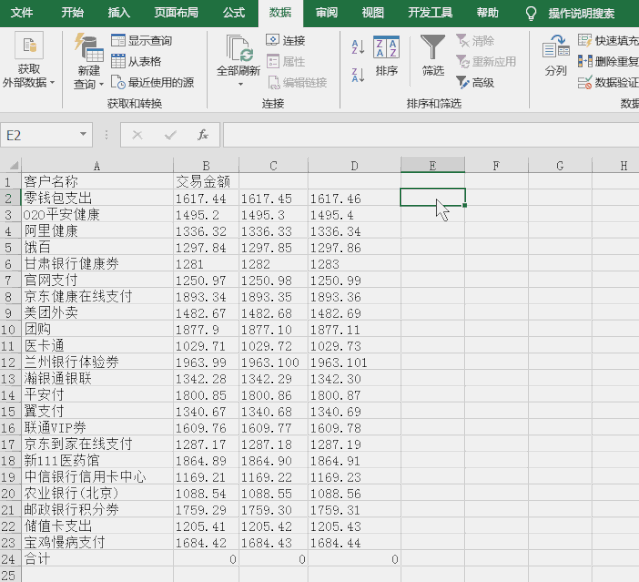Open the 获取外部数据 dropdown
The image size is (639, 582).
point(29,61)
